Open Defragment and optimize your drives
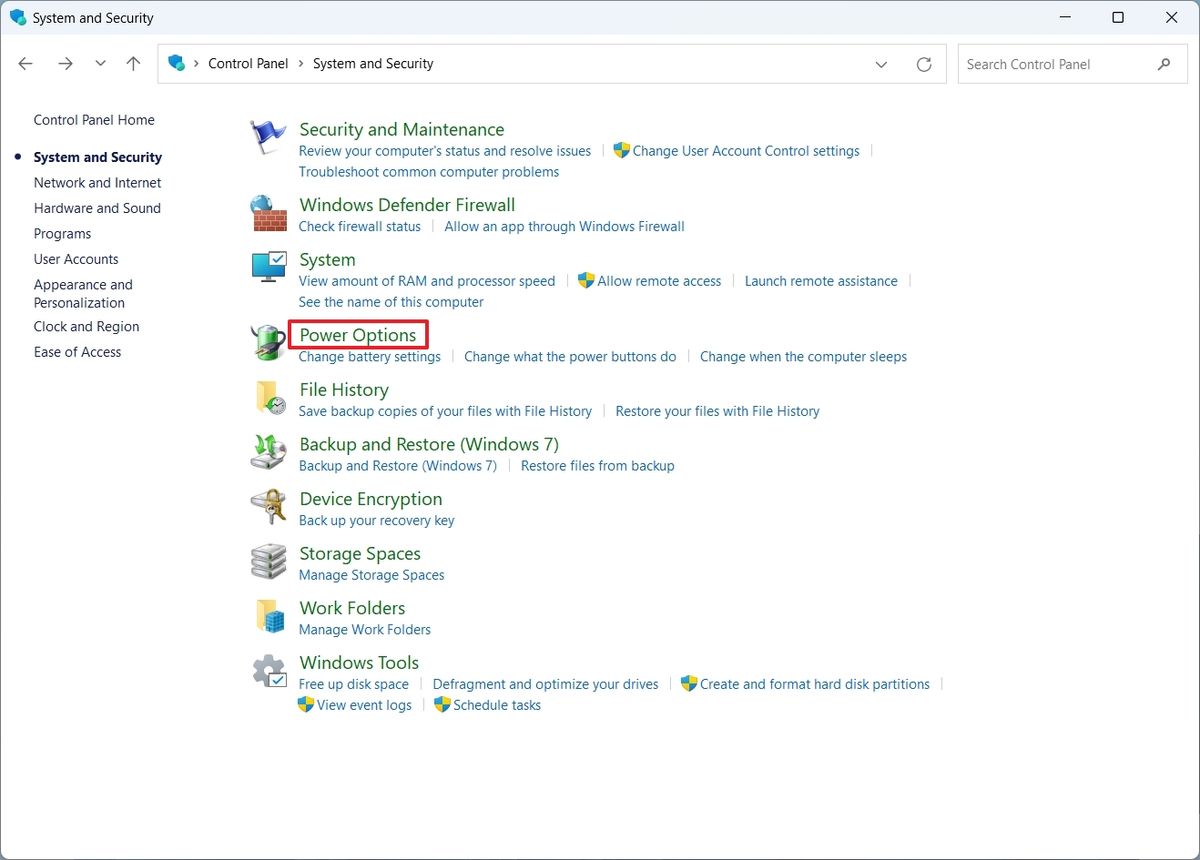 (546, 684)
